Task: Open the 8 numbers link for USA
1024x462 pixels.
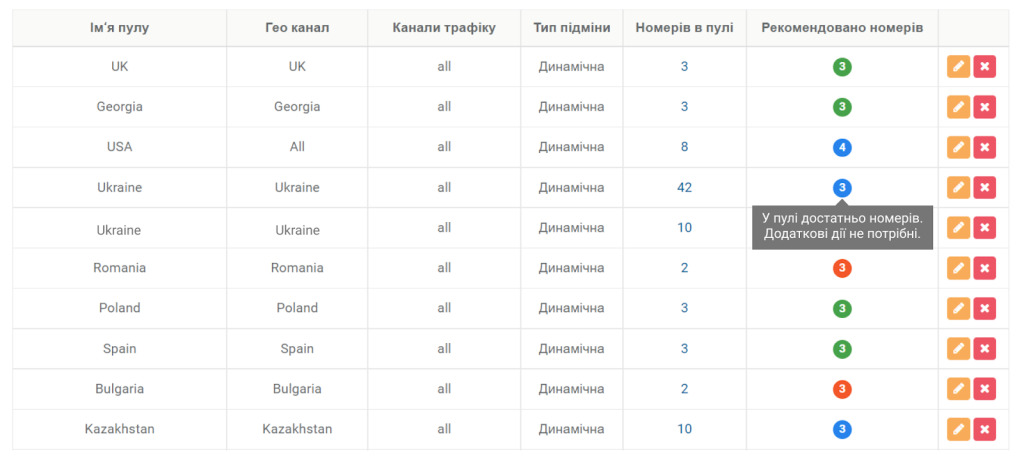Action: (x=684, y=147)
